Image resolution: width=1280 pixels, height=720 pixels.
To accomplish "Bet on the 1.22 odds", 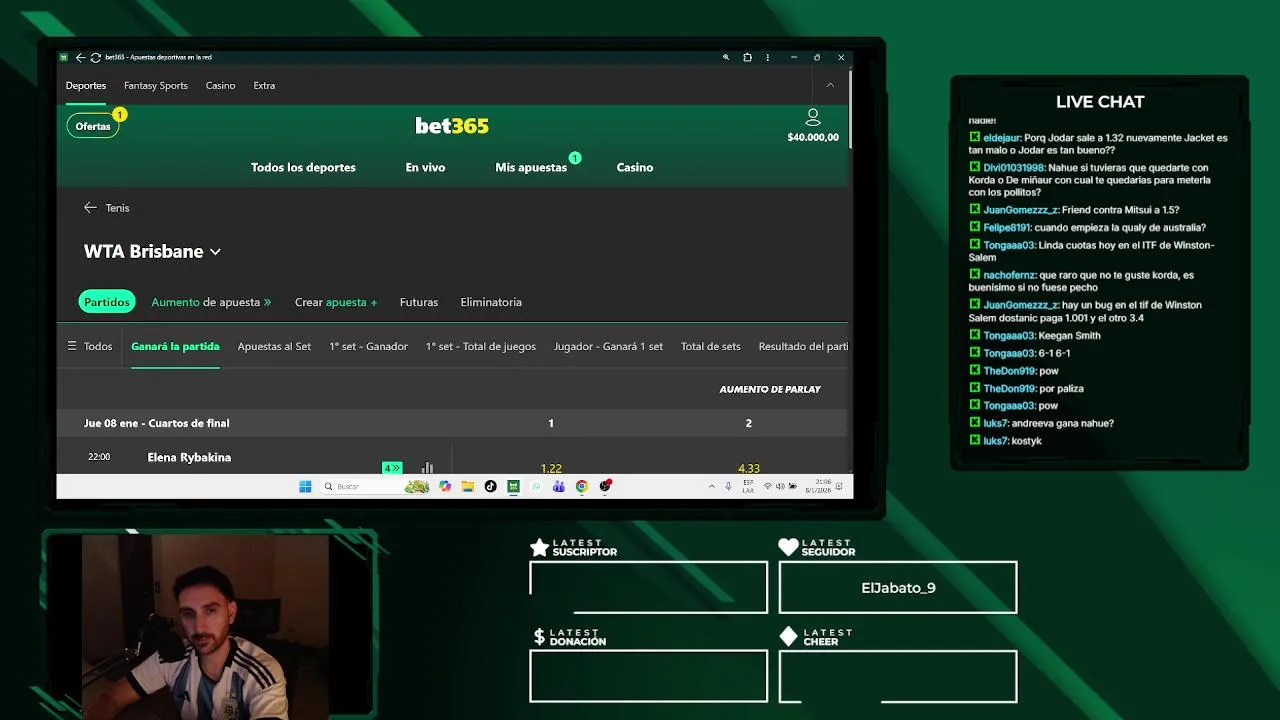I will [551, 468].
